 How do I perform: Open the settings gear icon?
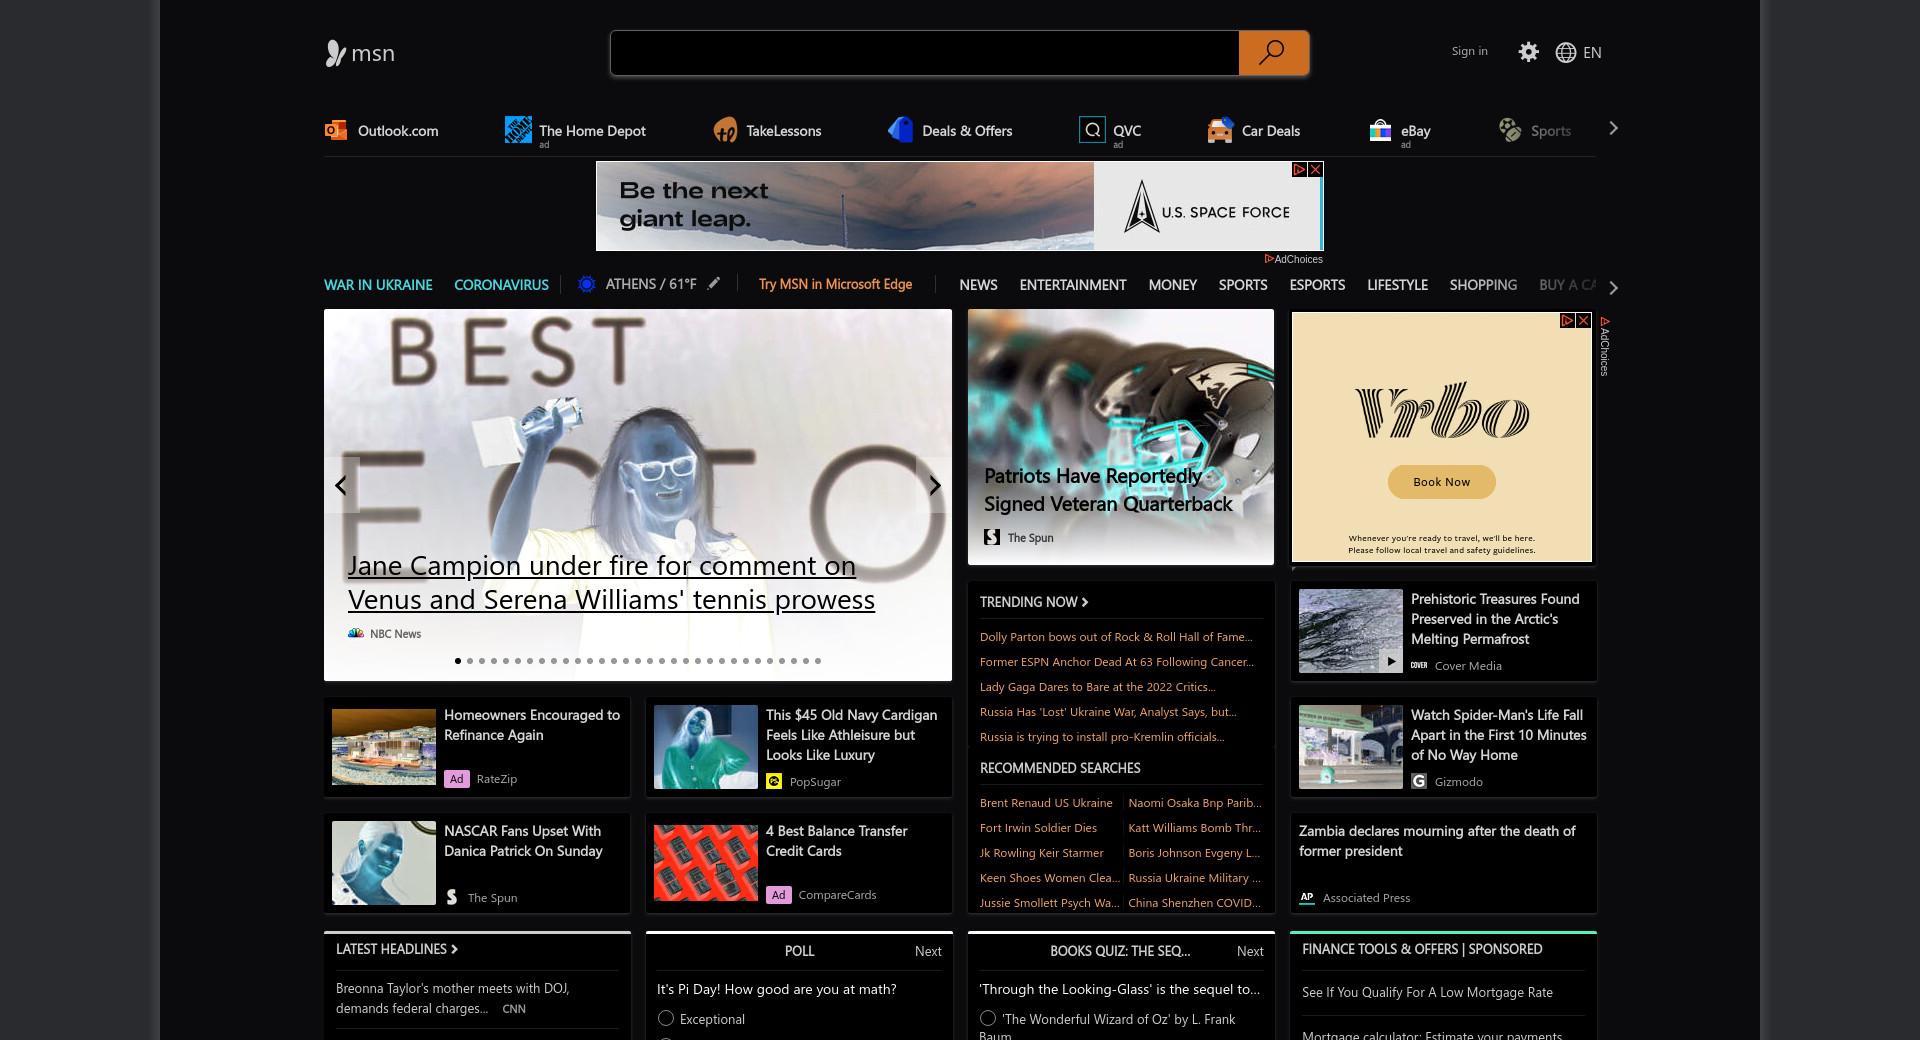click(x=1528, y=52)
